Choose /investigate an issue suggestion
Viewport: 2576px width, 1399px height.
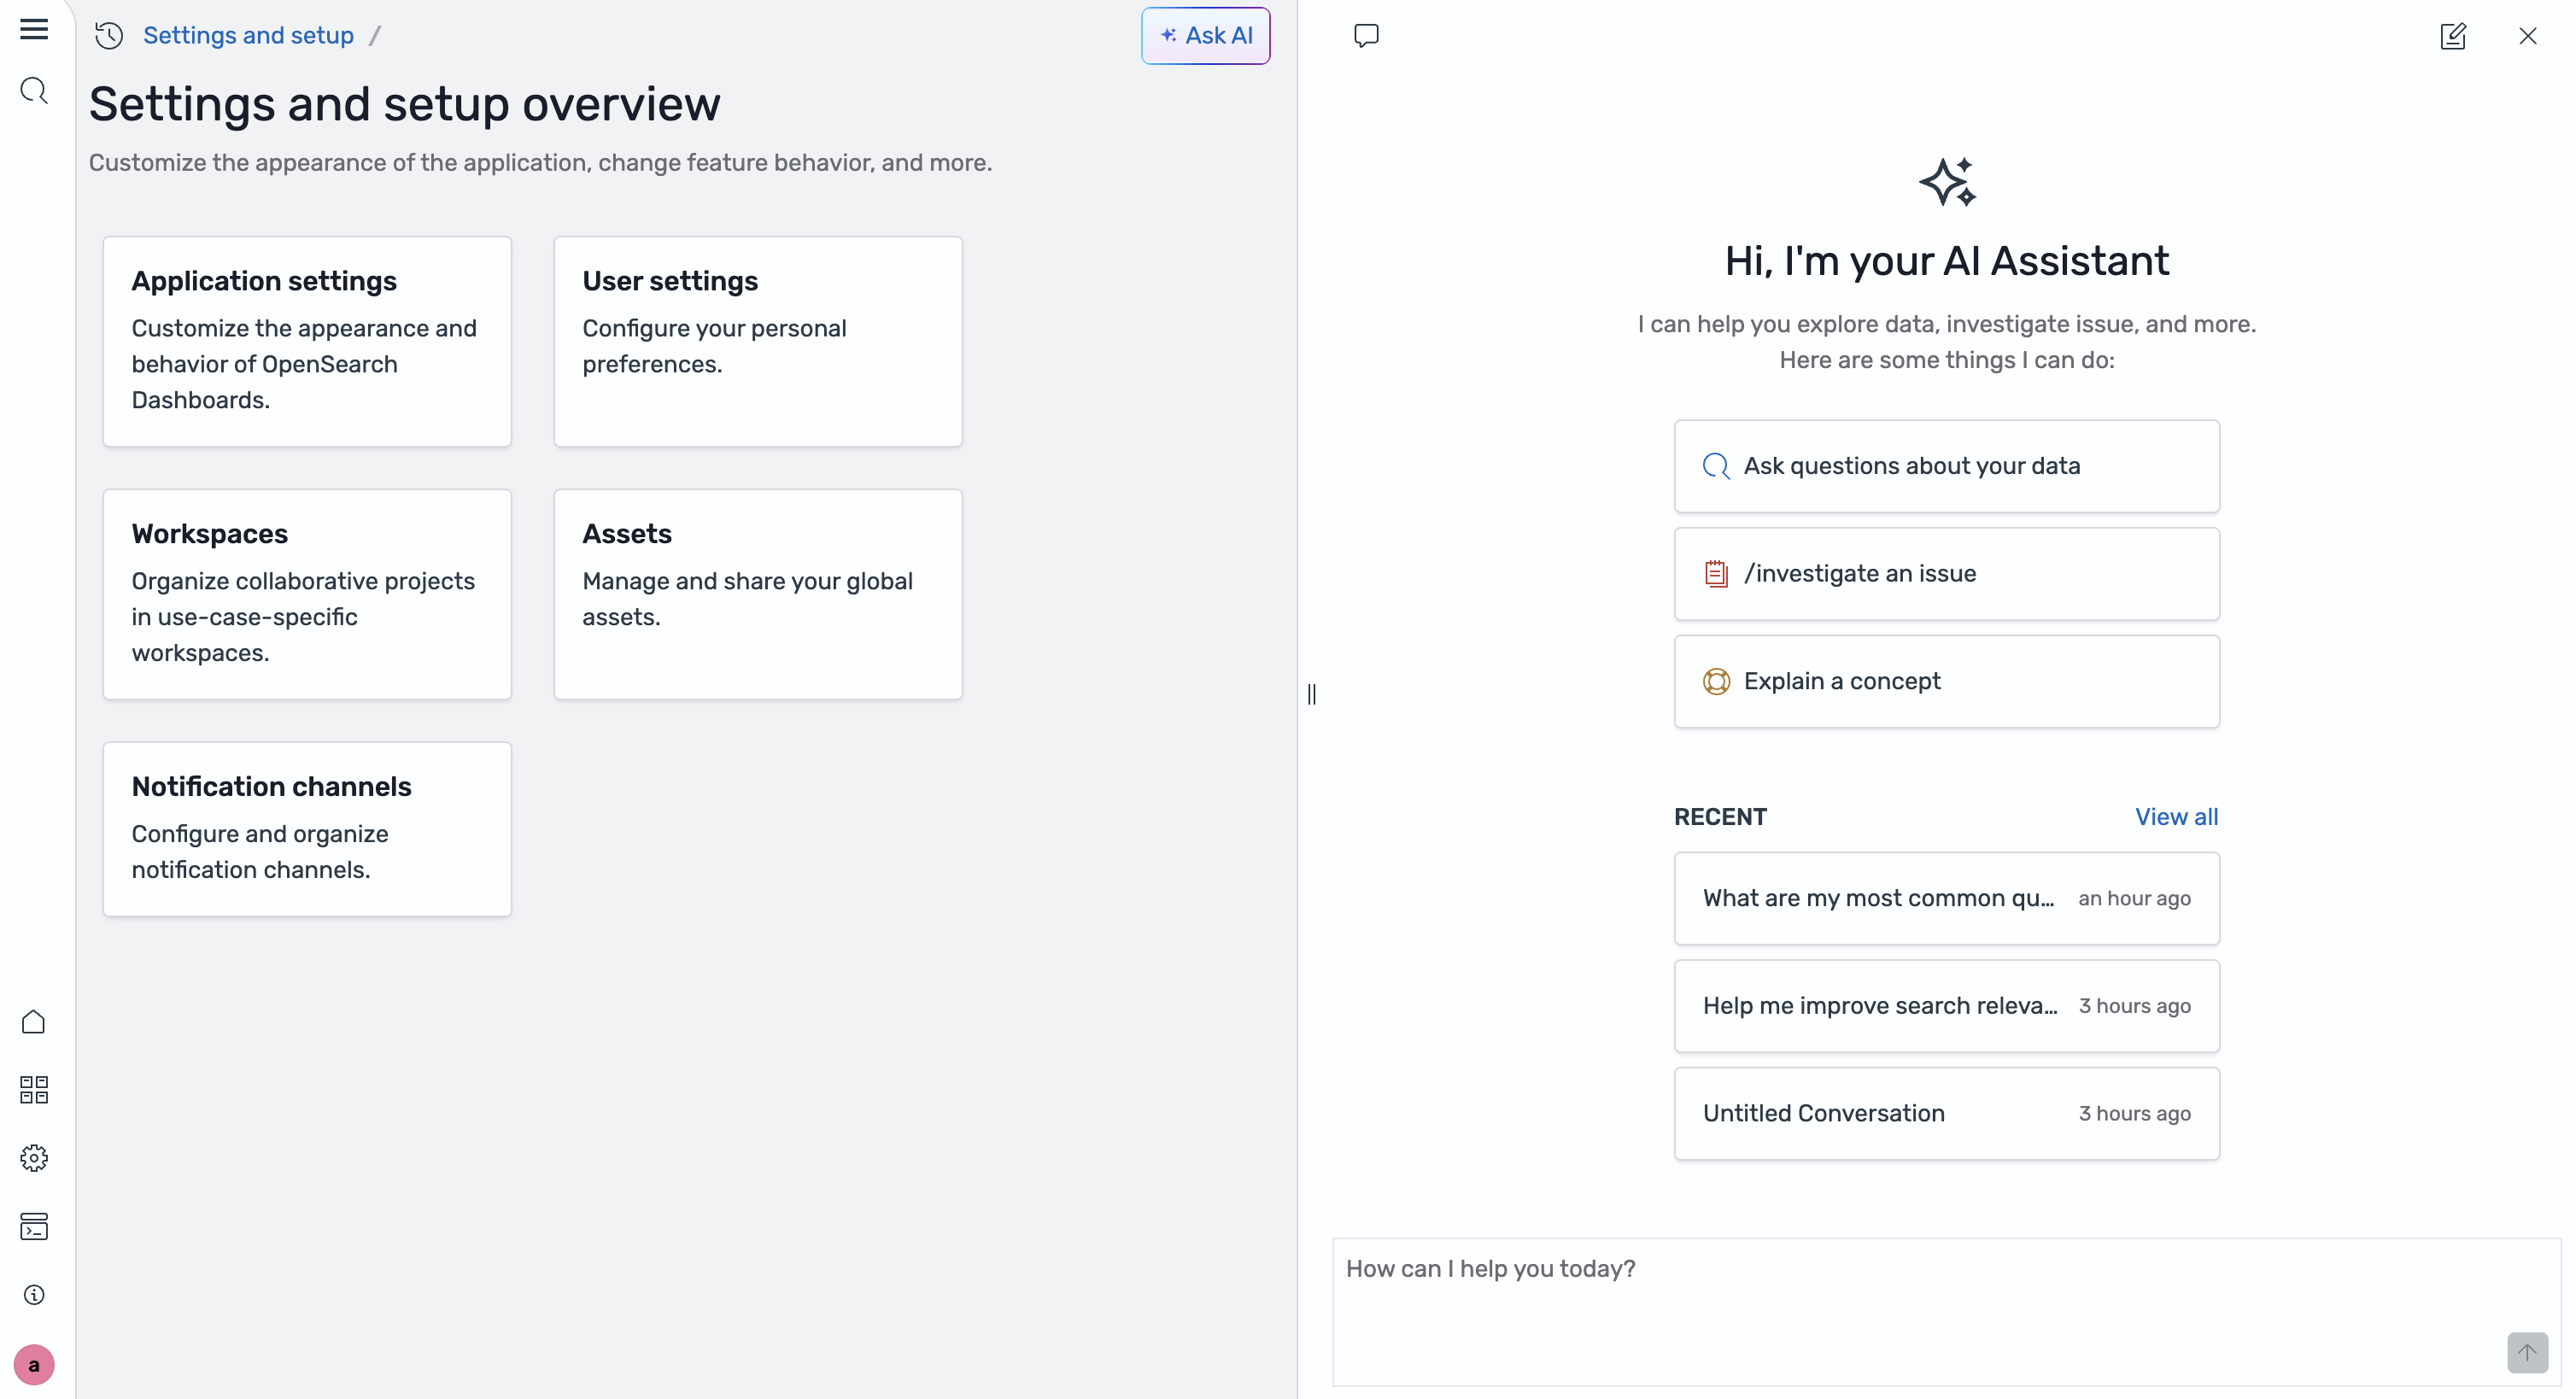point(1946,574)
